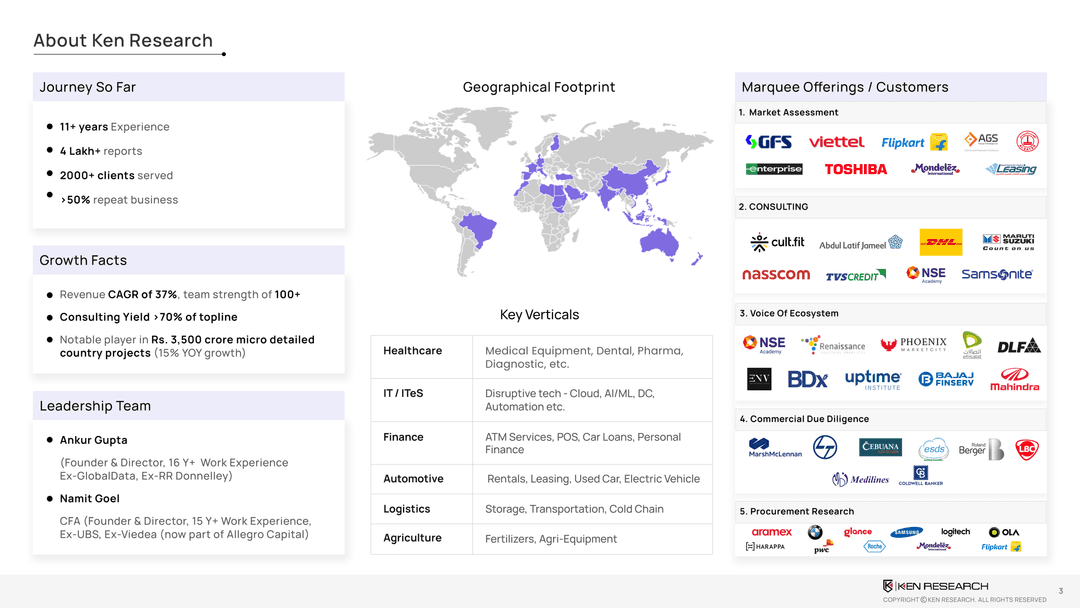Image resolution: width=1080 pixels, height=608 pixels.
Task: Click the Commercial Due Diligence label
Action: [804, 419]
